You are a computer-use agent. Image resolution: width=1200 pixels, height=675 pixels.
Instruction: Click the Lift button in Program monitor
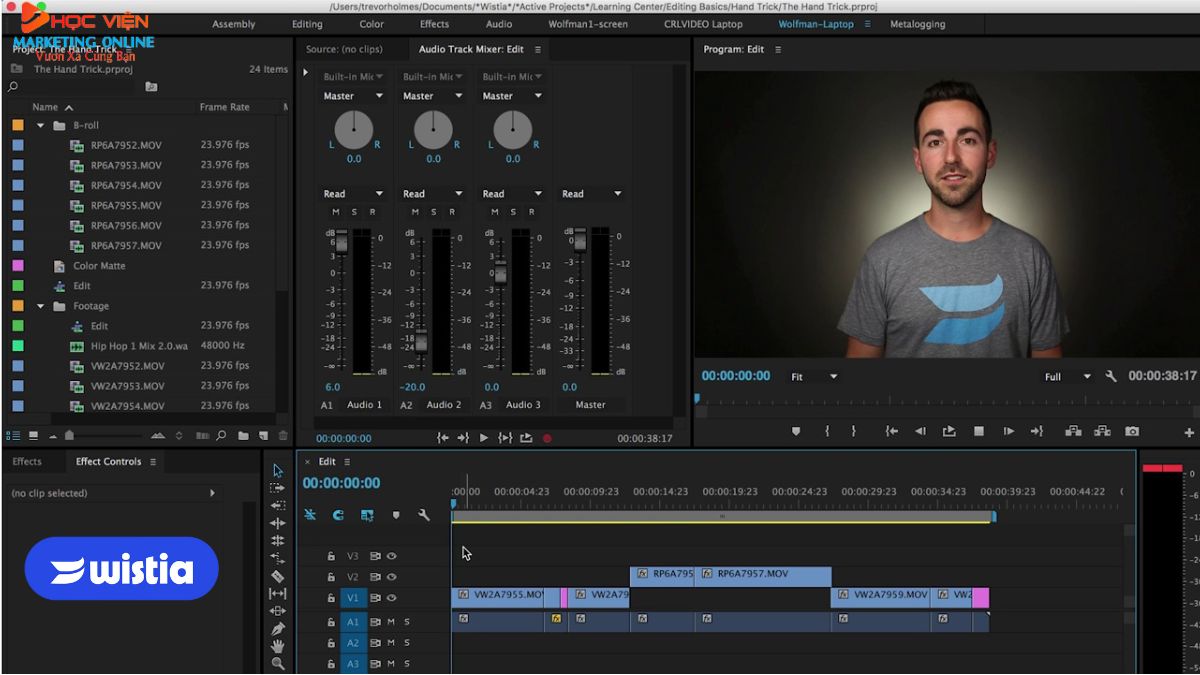tap(1073, 432)
